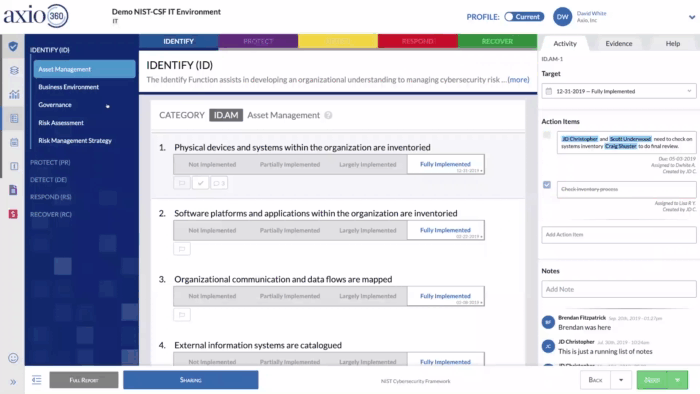Select Not Implemented for Physical devices
700x394 pixels.
(x=212, y=164)
